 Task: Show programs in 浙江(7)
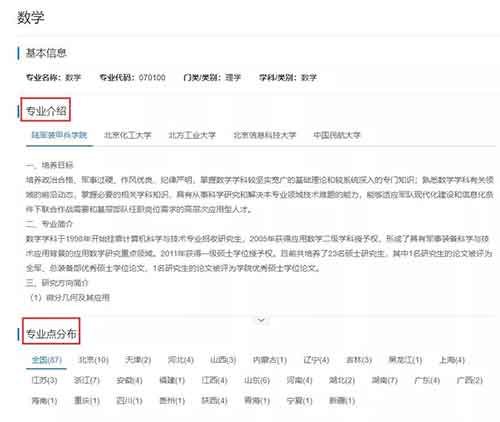tap(87, 380)
